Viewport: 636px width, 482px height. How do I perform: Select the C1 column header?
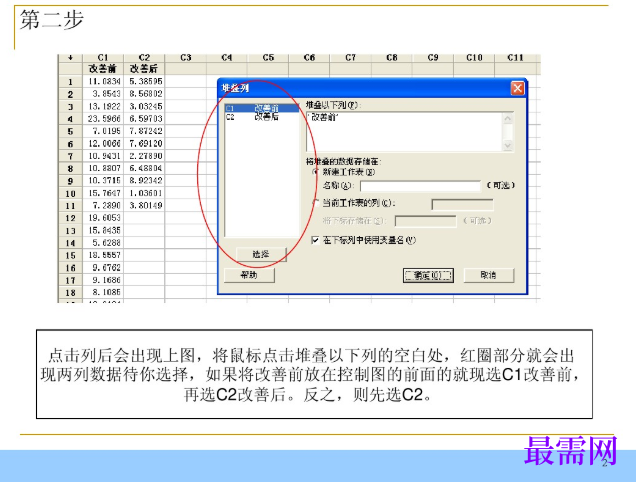coord(103,58)
